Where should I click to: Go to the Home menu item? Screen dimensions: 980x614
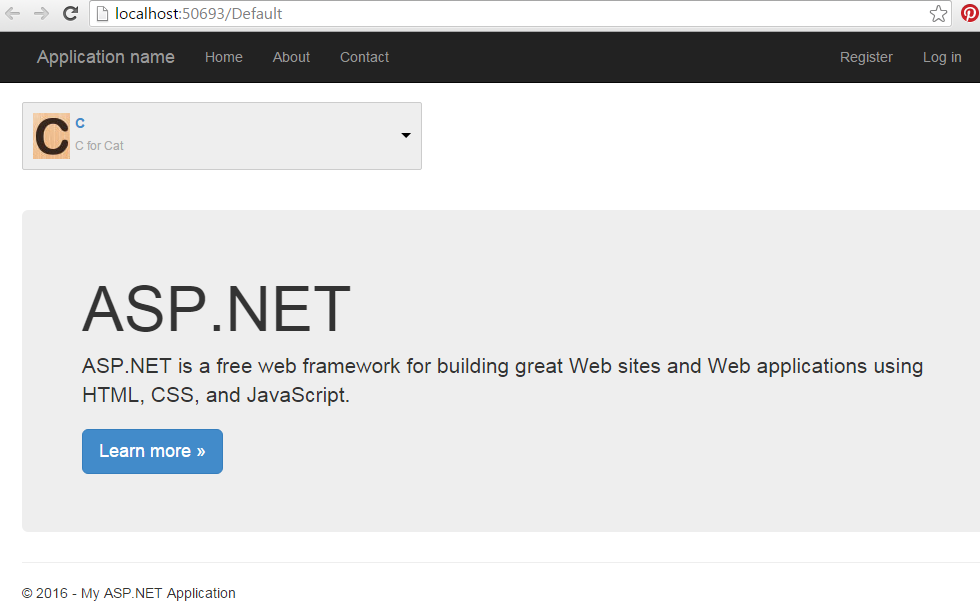pyautogui.click(x=224, y=57)
